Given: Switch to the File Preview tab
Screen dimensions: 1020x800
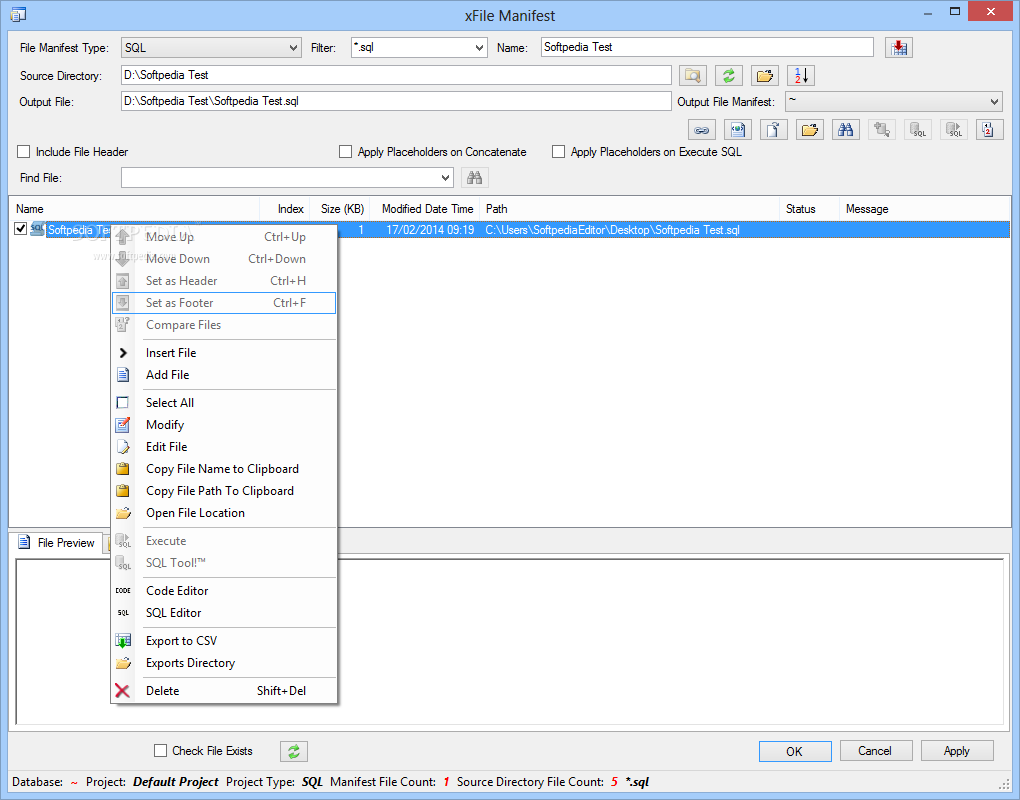Looking at the screenshot, I should coord(57,542).
